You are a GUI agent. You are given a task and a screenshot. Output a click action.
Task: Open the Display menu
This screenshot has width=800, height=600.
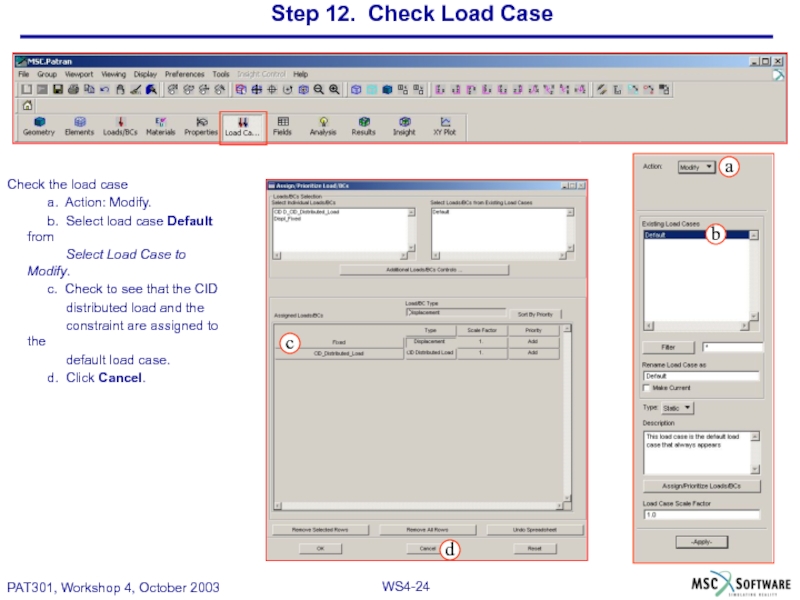tap(145, 74)
